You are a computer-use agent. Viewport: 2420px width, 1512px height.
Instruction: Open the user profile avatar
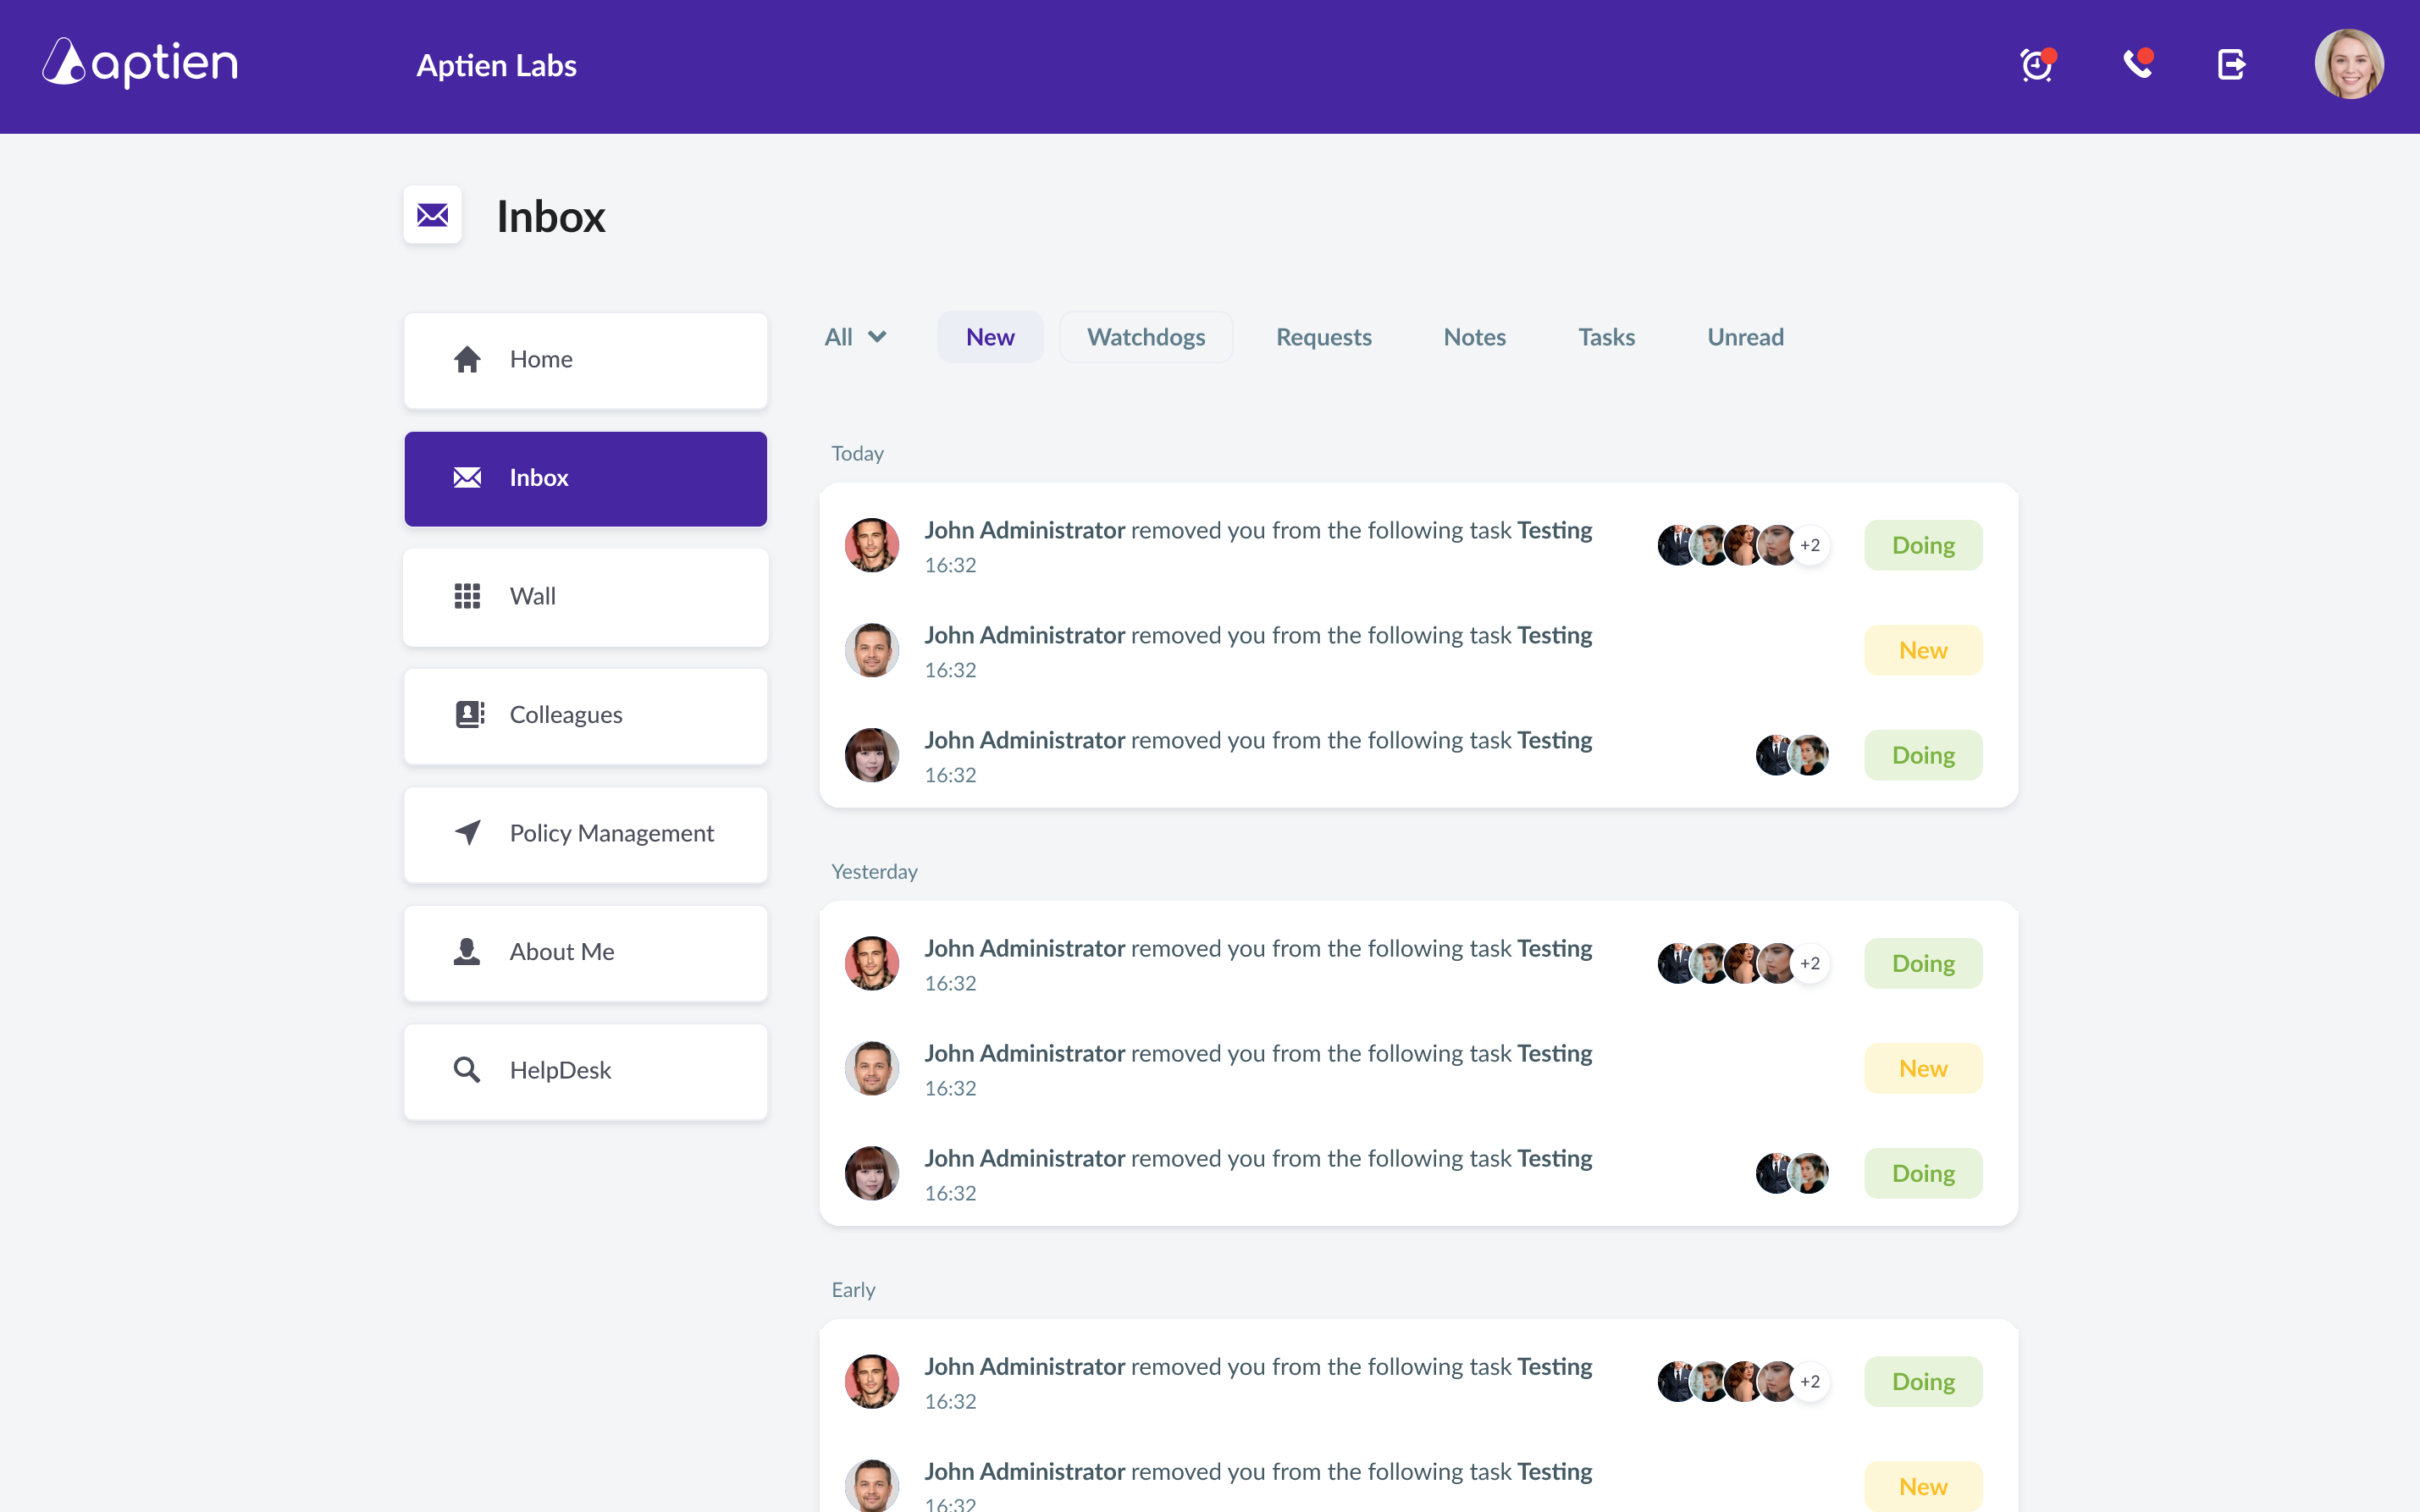click(x=2348, y=65)
